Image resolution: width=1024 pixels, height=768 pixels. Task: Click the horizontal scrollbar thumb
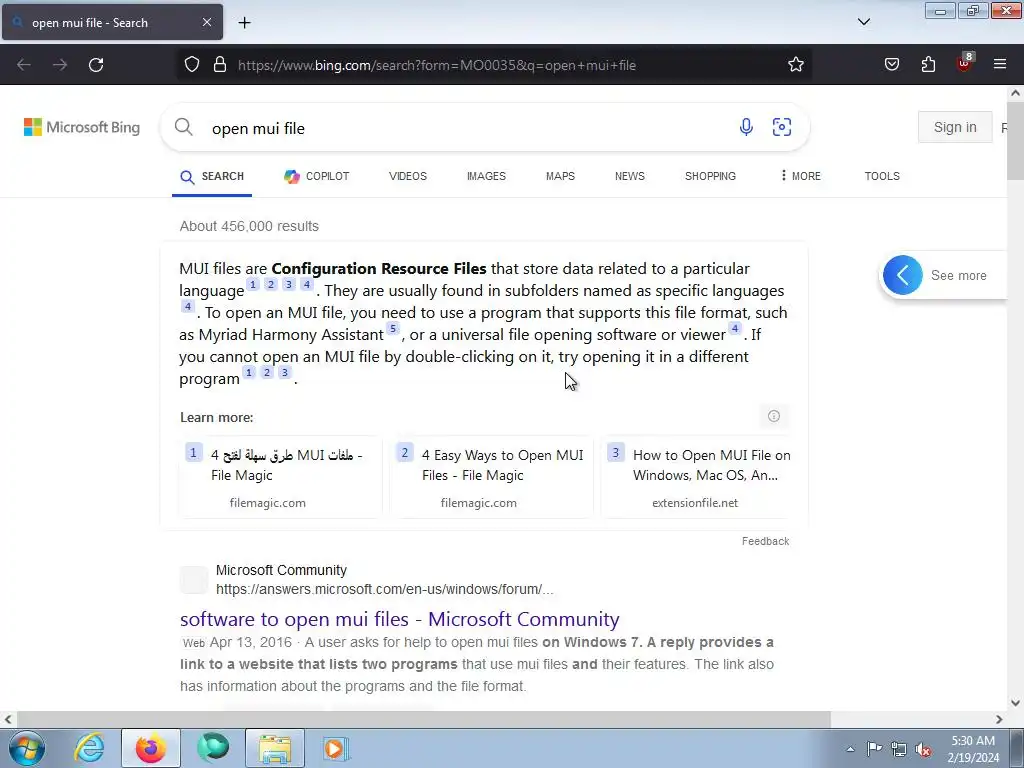pyautogui.click(x=423, y=719)
